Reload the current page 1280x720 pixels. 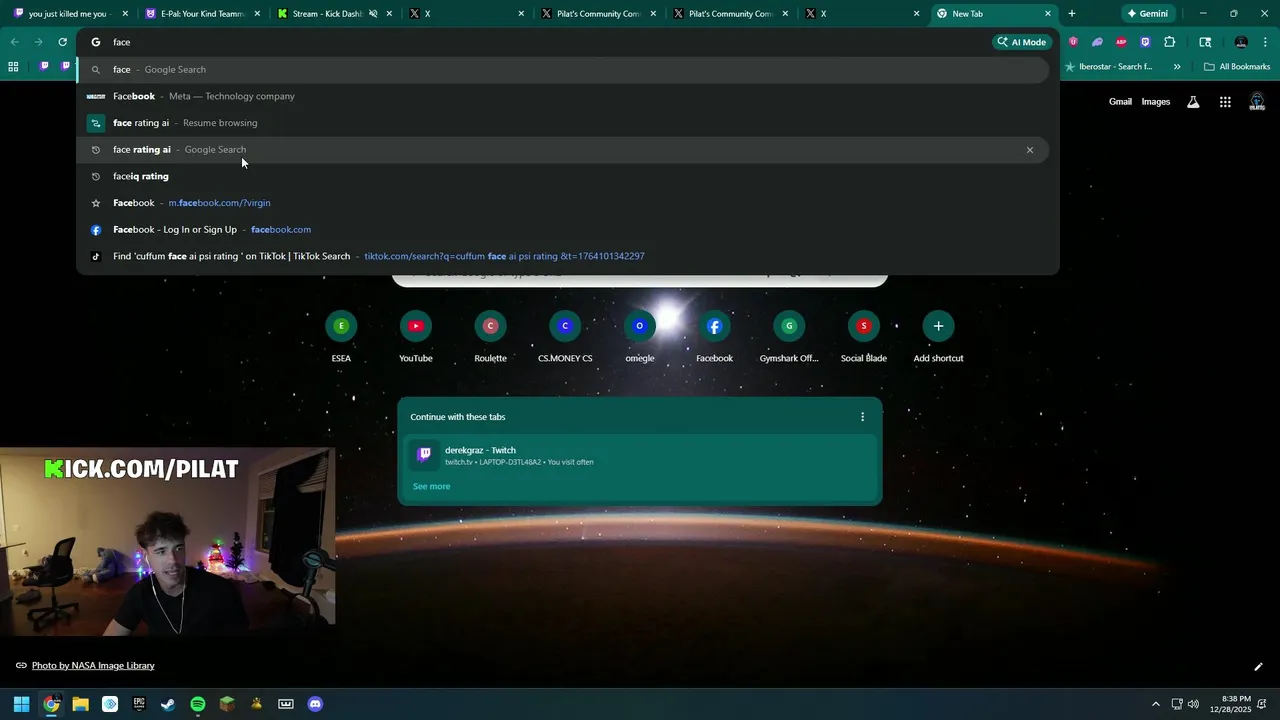click(62, 42)
